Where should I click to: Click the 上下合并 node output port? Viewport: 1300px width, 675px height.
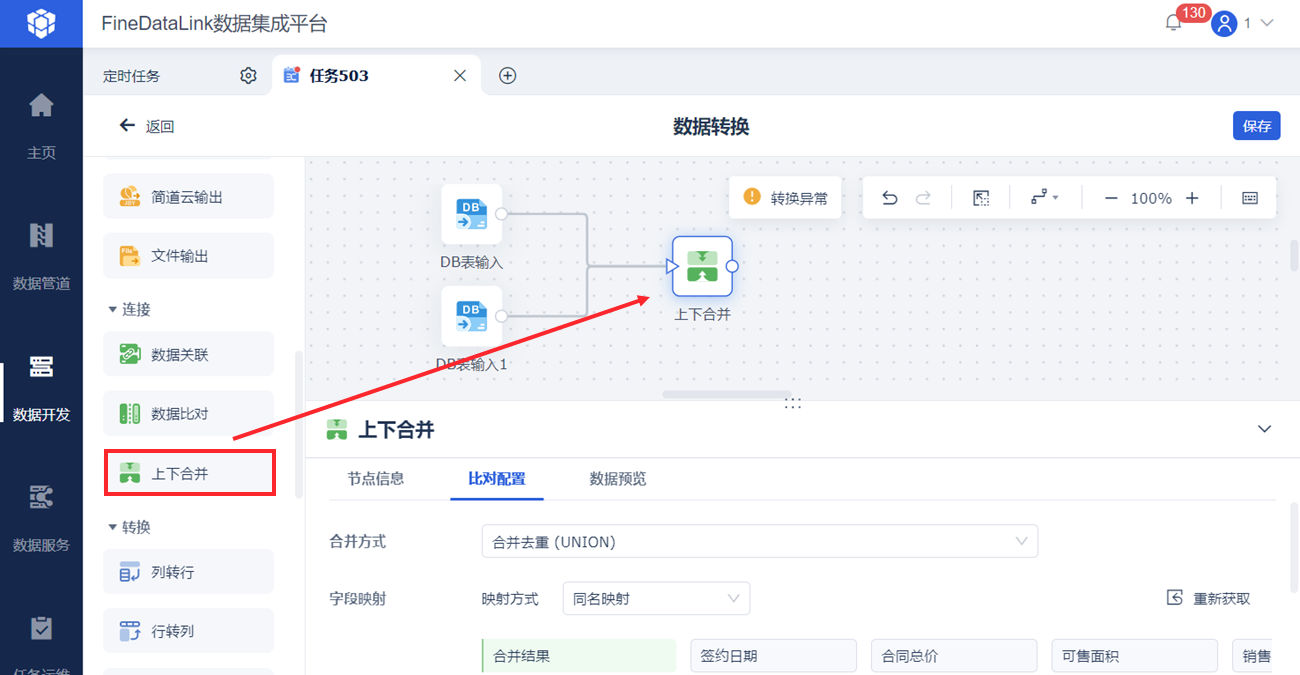[x=732, y=266]
